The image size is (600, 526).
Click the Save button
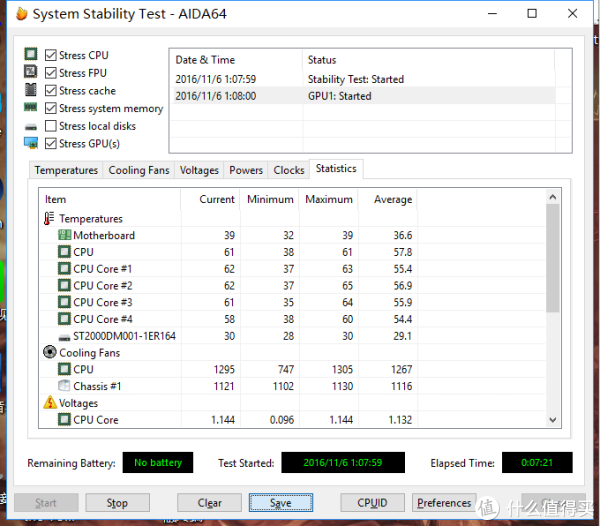(x=280, y=503)
